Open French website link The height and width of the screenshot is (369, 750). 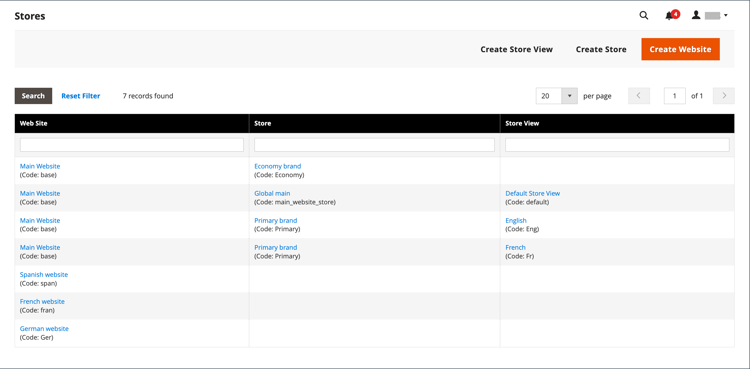[x=42, y=302]
